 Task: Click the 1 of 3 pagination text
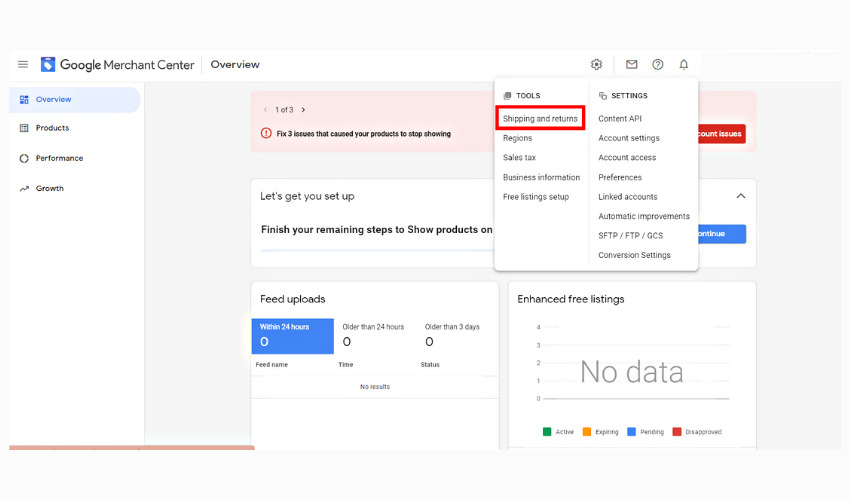coord(284,110)
